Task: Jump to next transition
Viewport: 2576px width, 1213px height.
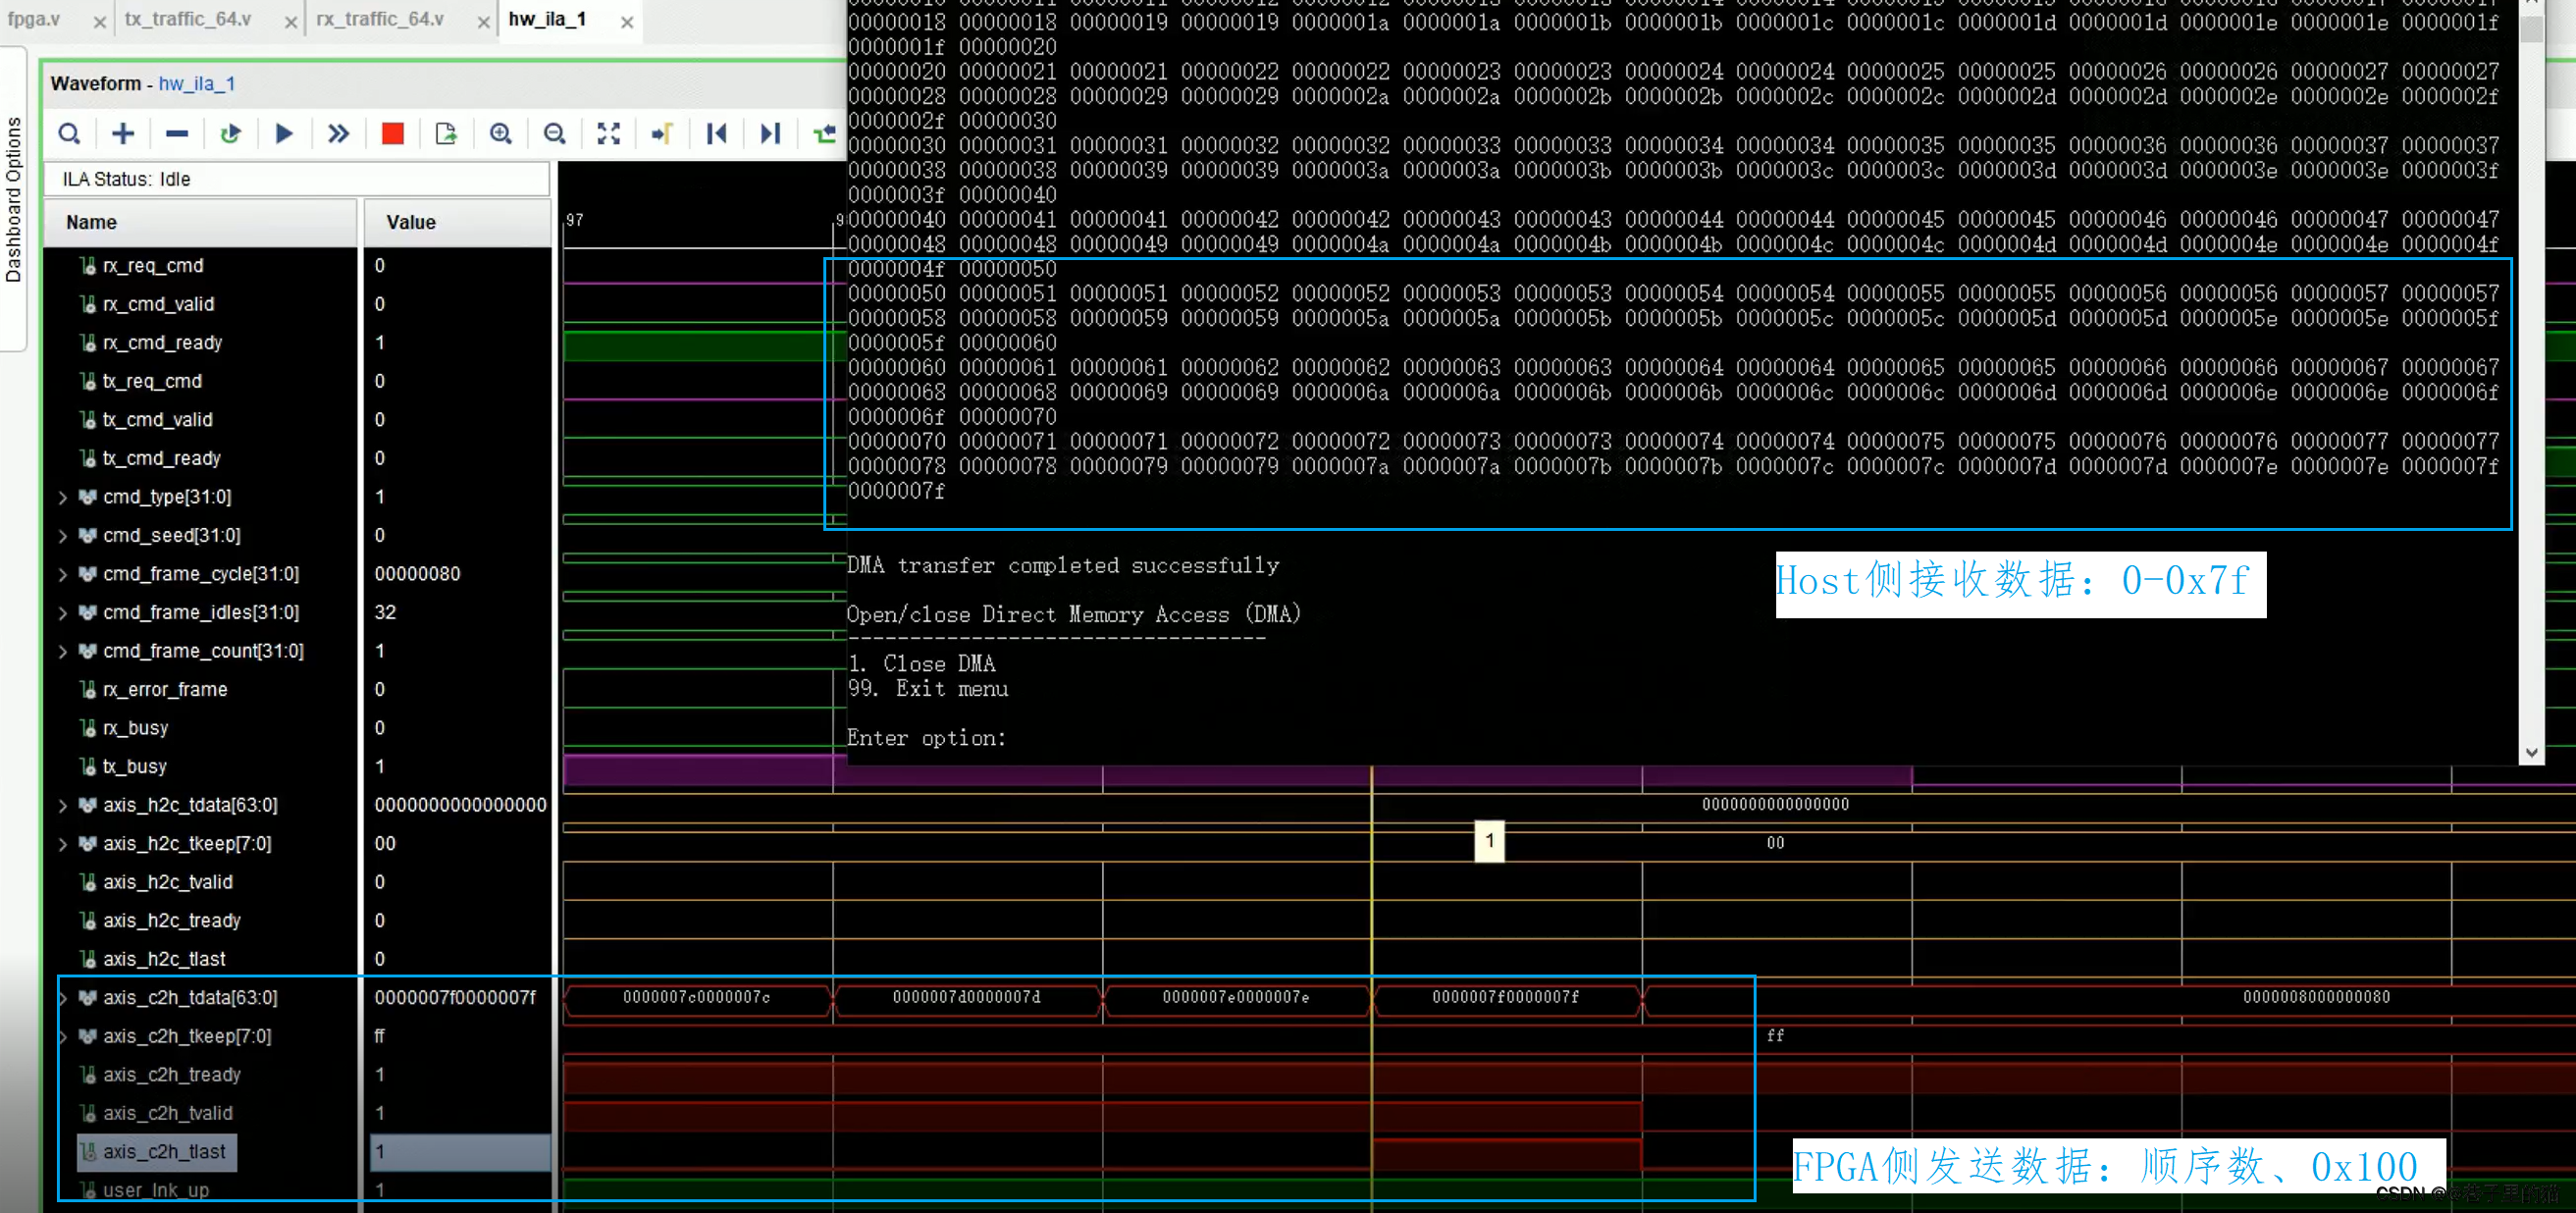Action: click(x=769, y=133)
